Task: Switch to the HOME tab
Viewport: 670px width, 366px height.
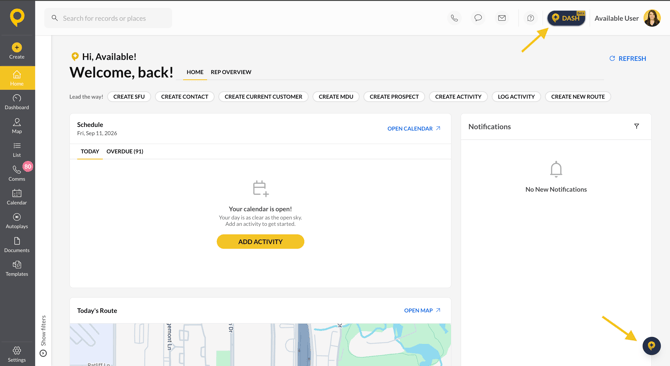Action: click(x=195, y=72)
